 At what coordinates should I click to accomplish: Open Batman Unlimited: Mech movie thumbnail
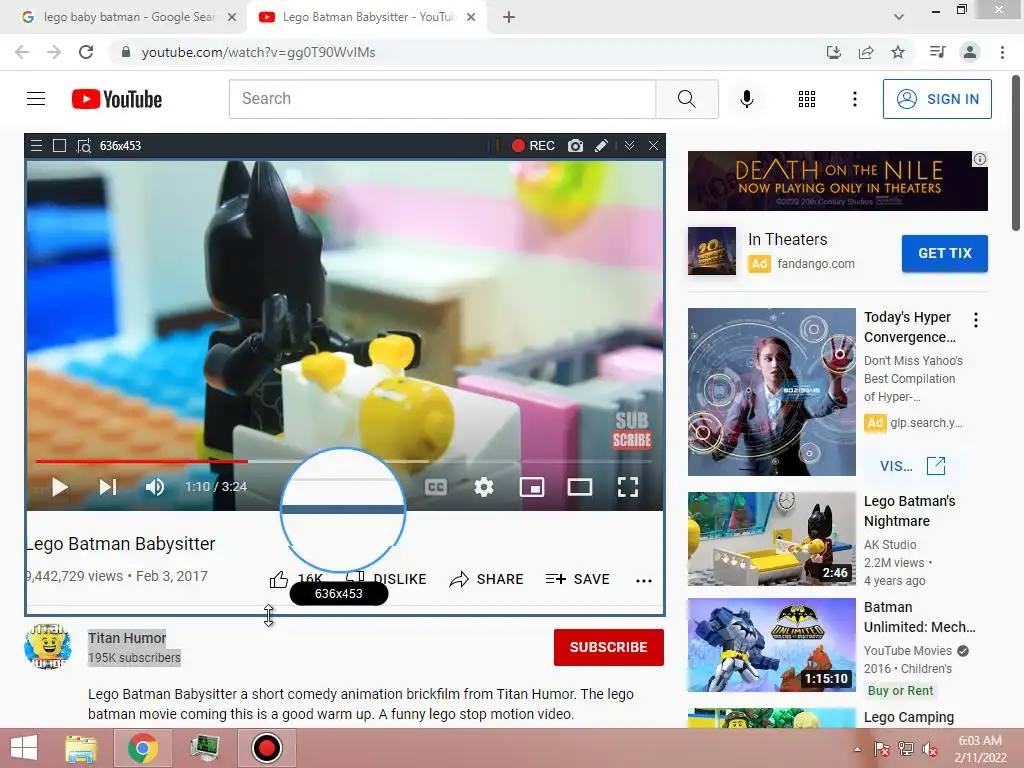click(x=771, y=645)
